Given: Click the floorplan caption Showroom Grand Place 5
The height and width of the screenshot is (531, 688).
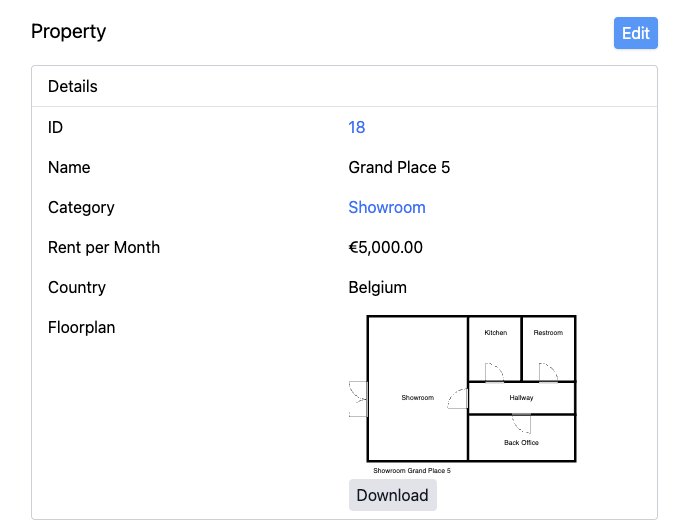Looking at the screenshot, I should coord(412,470).
